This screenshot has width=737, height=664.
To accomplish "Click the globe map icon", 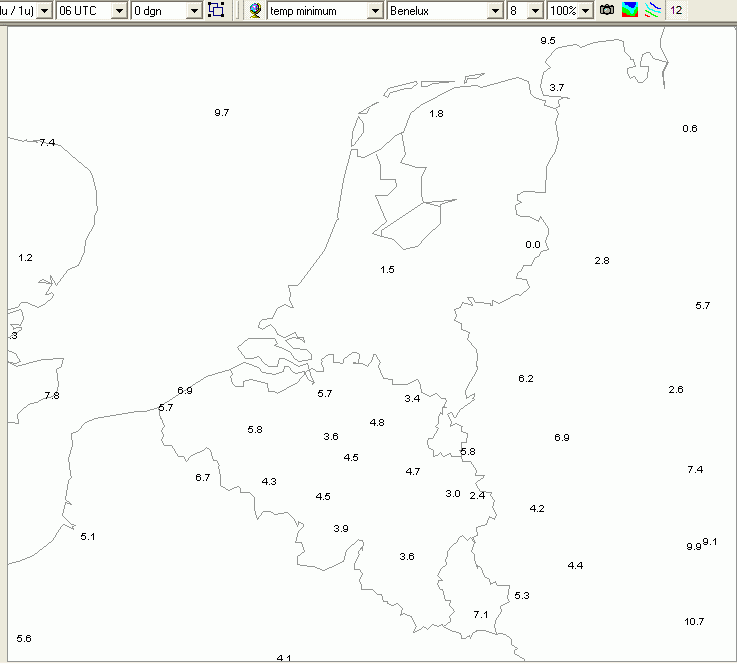I will (255, 10).
